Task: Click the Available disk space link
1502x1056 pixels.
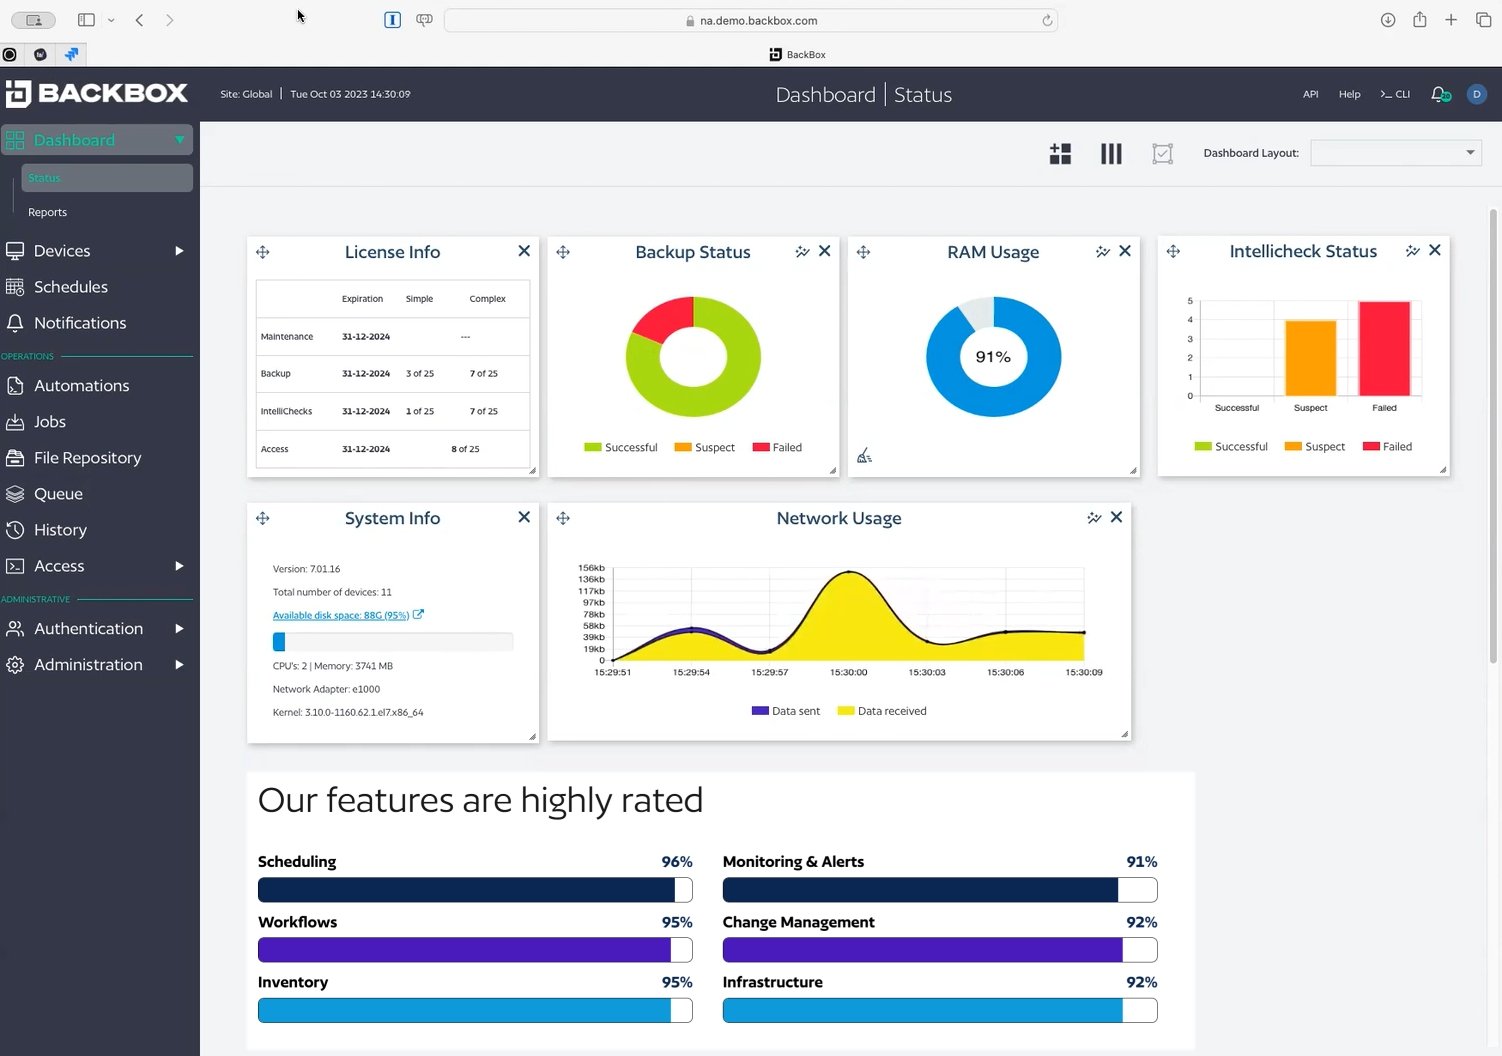Action: tap(341, 615)
